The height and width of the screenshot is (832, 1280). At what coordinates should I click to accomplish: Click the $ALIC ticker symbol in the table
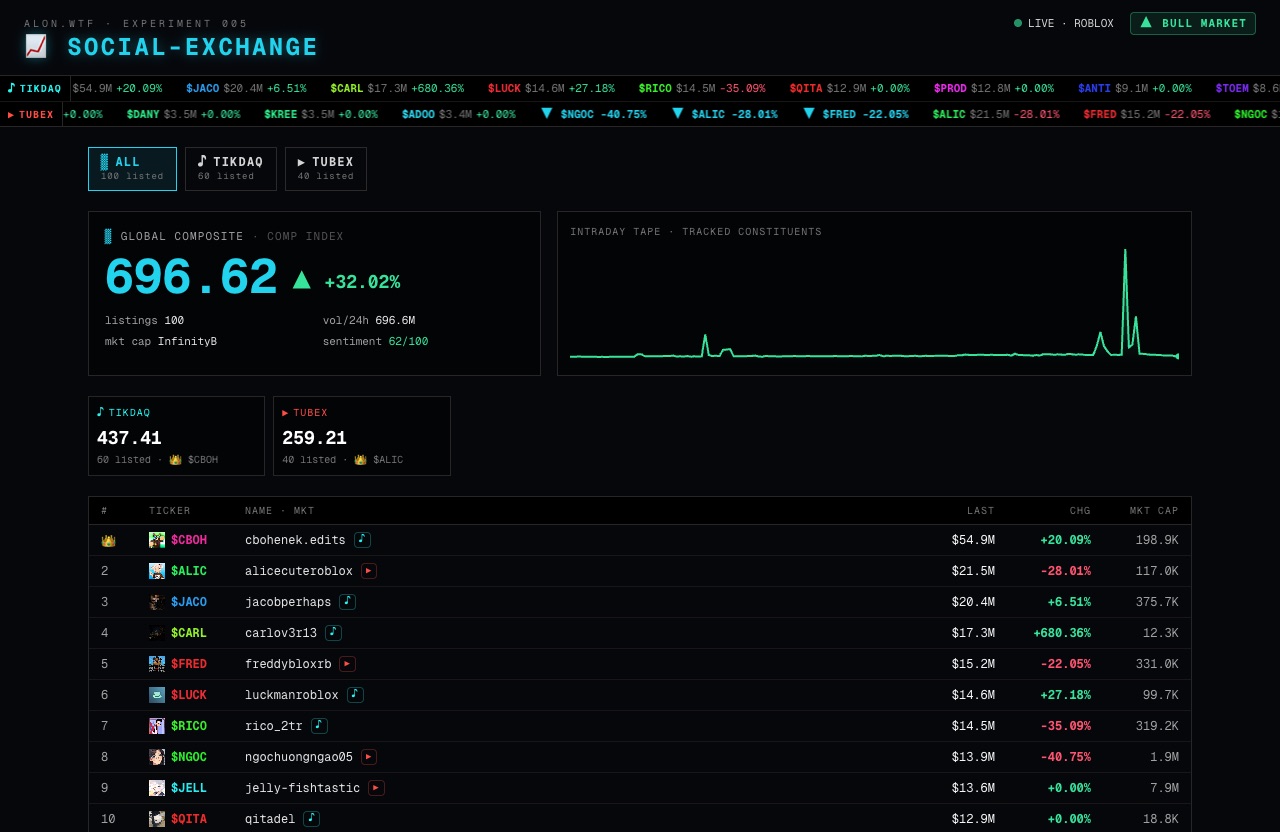click(x=189, y=571)
